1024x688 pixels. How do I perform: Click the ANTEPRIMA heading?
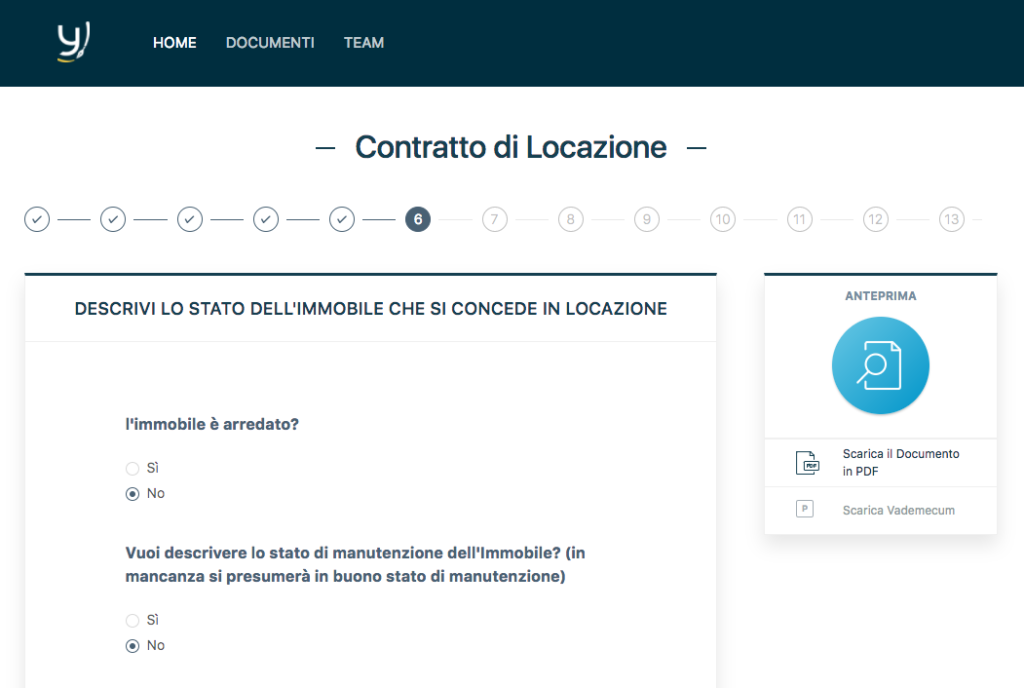coord(880,296)
